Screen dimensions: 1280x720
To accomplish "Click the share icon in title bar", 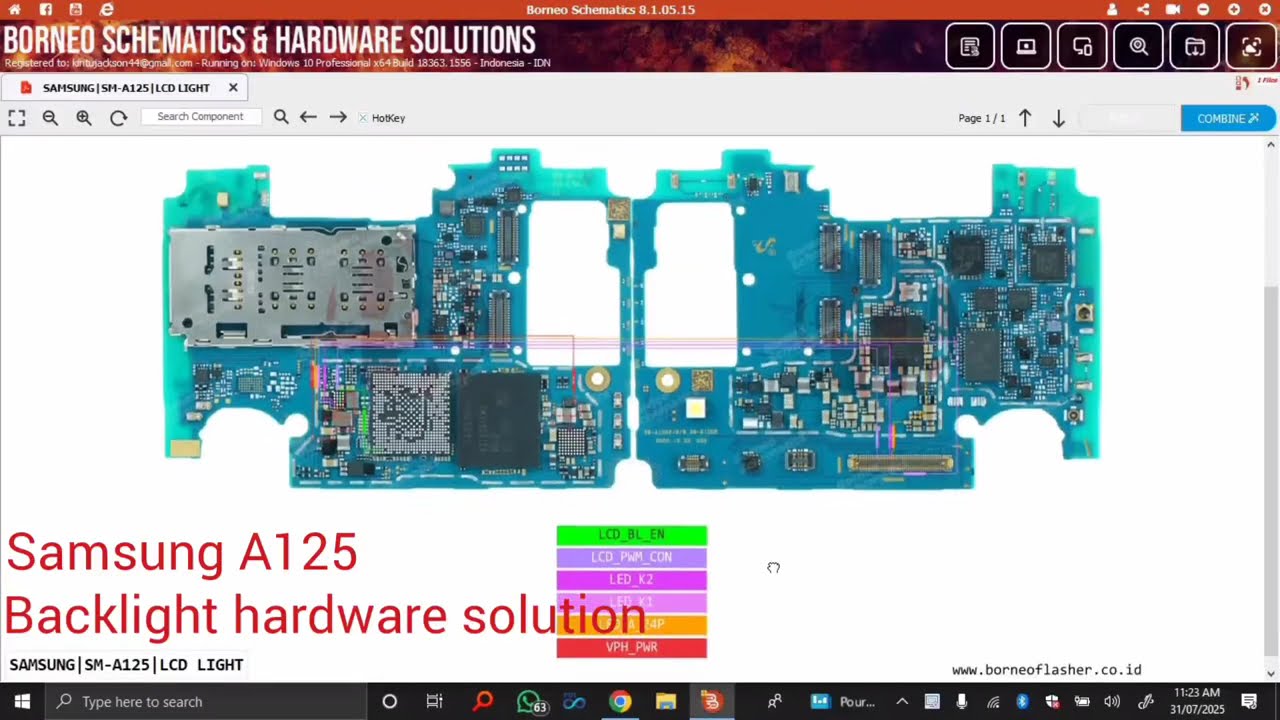I will (x=1143, y=9).
